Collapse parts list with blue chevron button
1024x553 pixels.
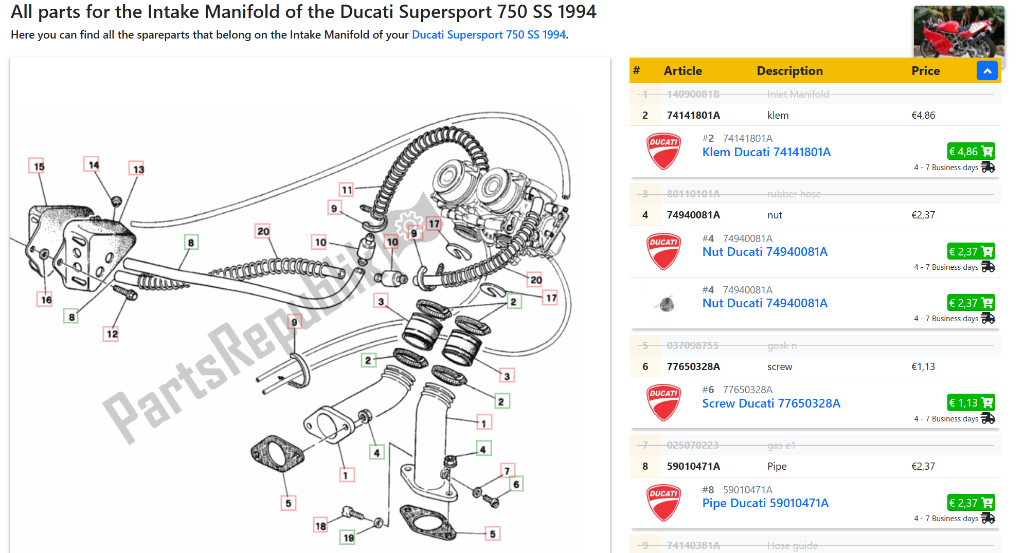tap(987, 71)
